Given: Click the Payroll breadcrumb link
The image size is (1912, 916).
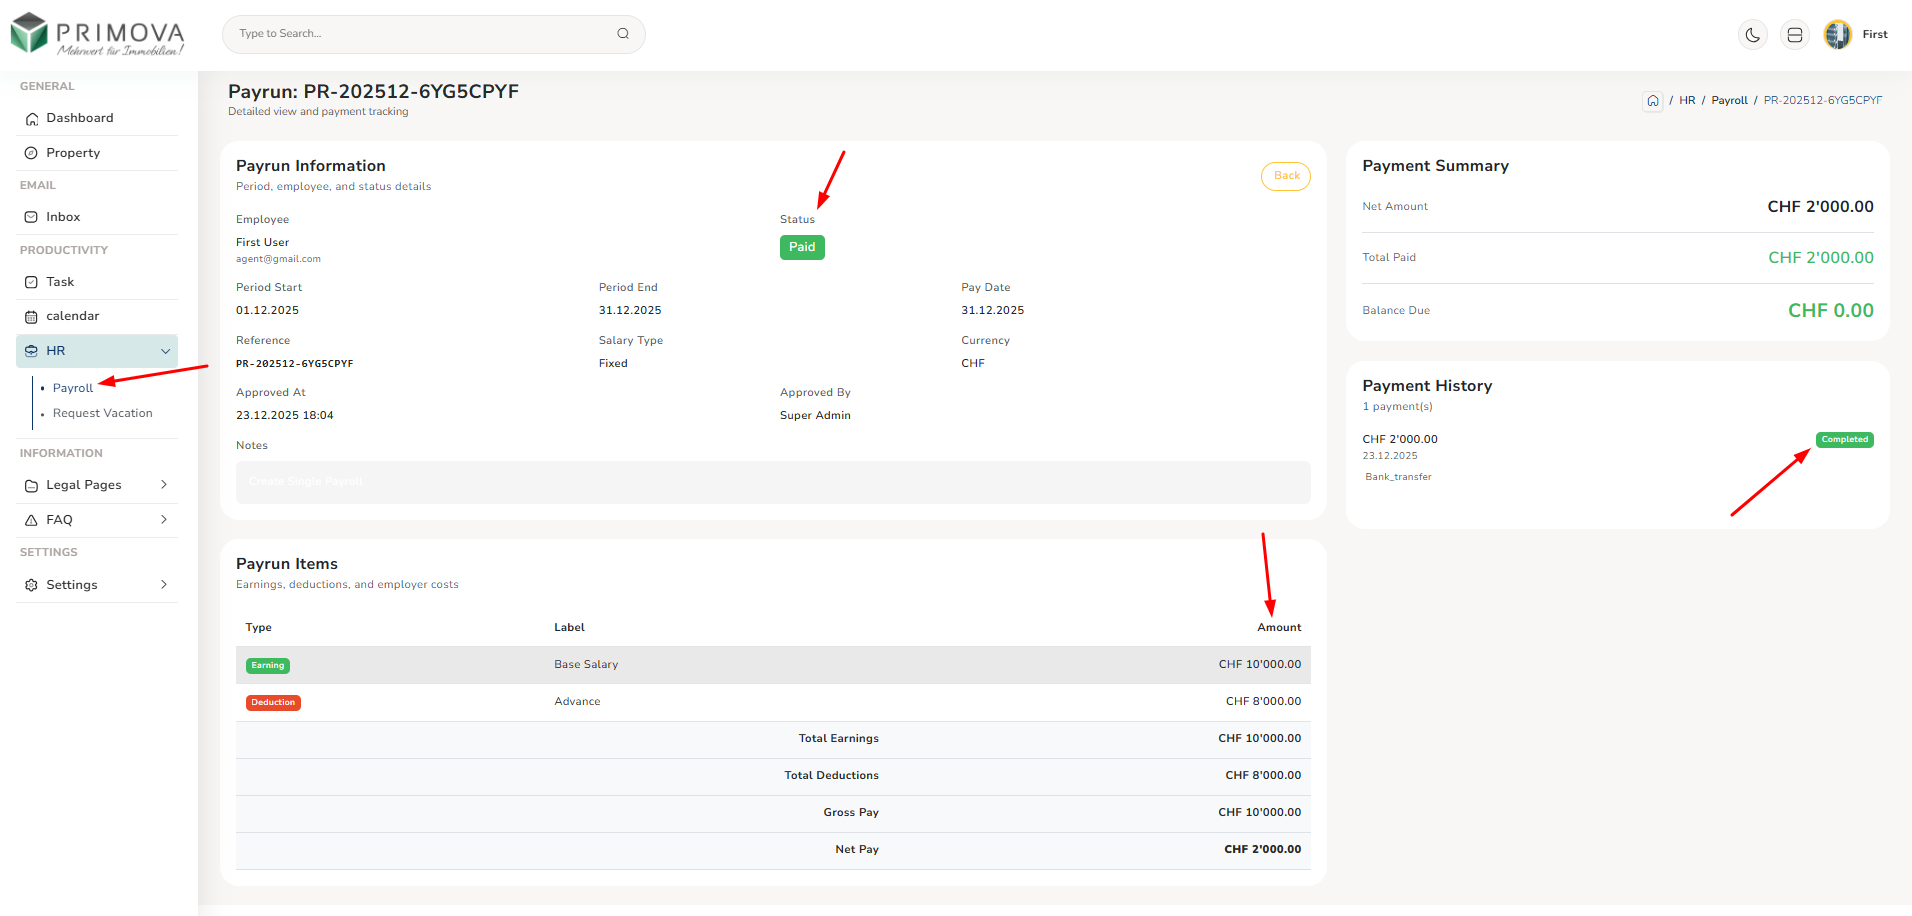Looking at the screenshot, I should pyautogui.click(x=1729, y=101).
